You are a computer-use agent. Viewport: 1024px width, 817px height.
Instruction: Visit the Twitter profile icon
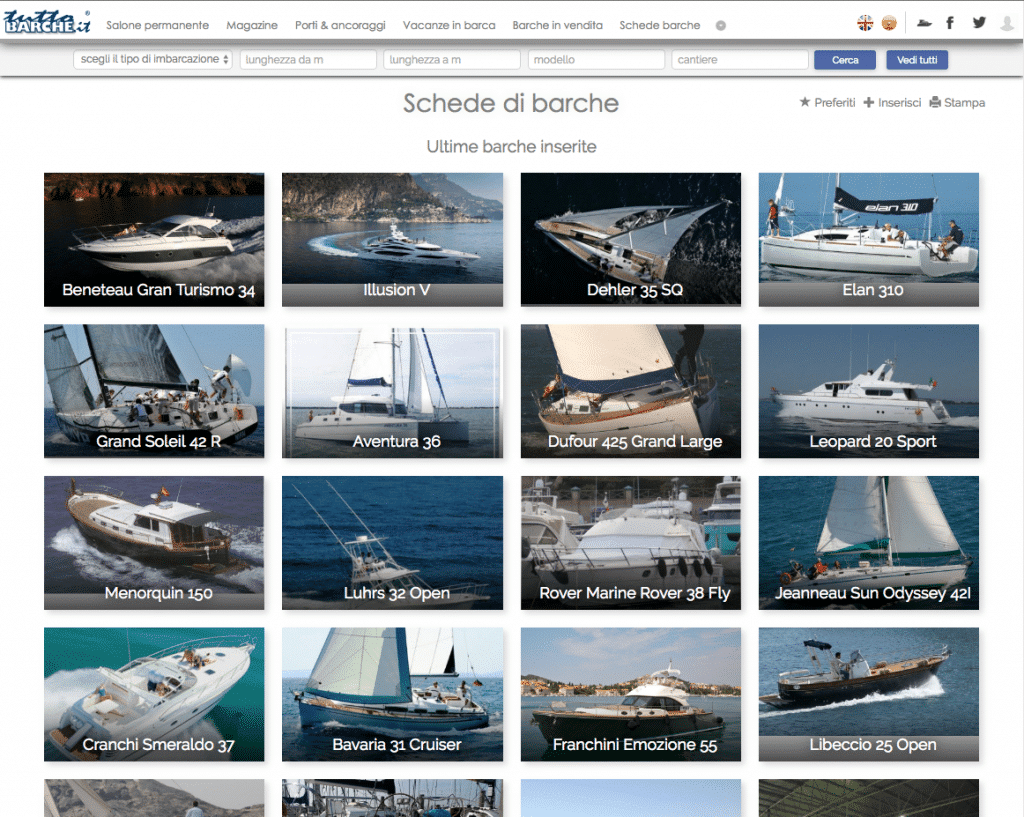979,23
